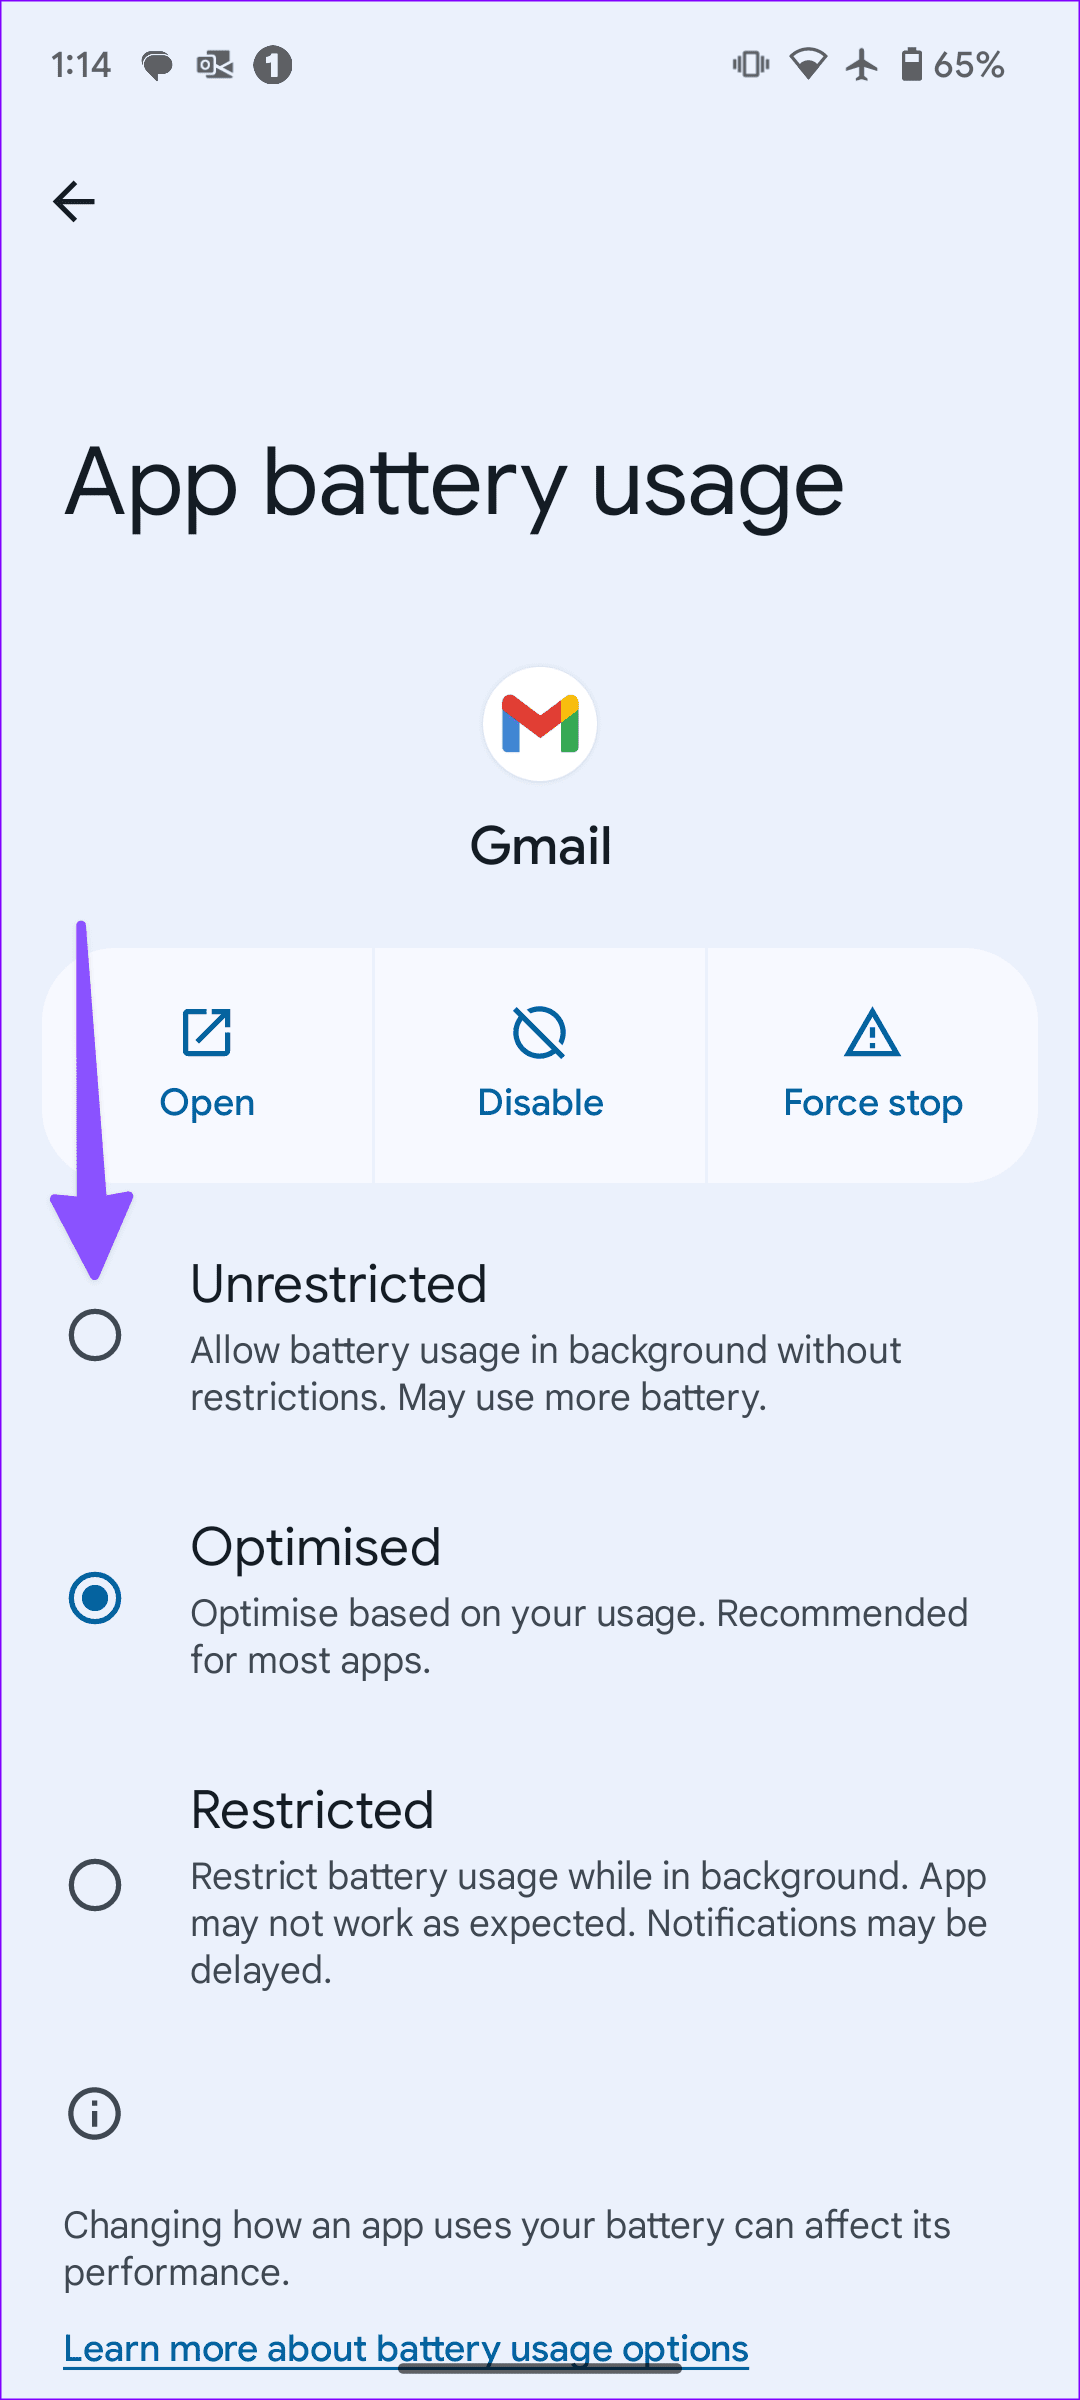Tap the airplane mode status icon
1080x2400 pixels.
862,63
